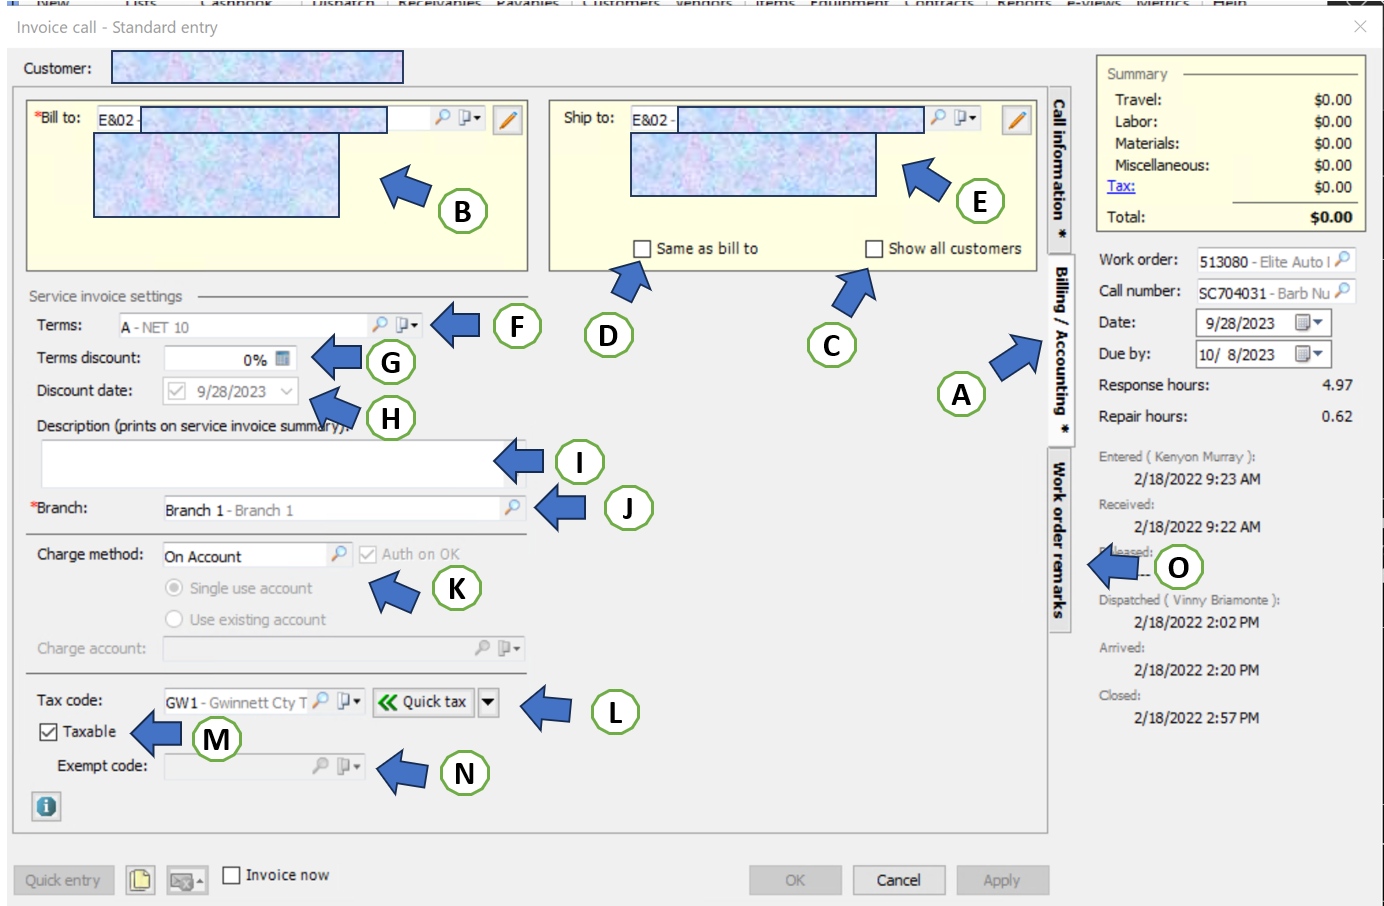Open the Discount date dropdown
This screenshot has width=1384, height=906.
click(288, 391)
